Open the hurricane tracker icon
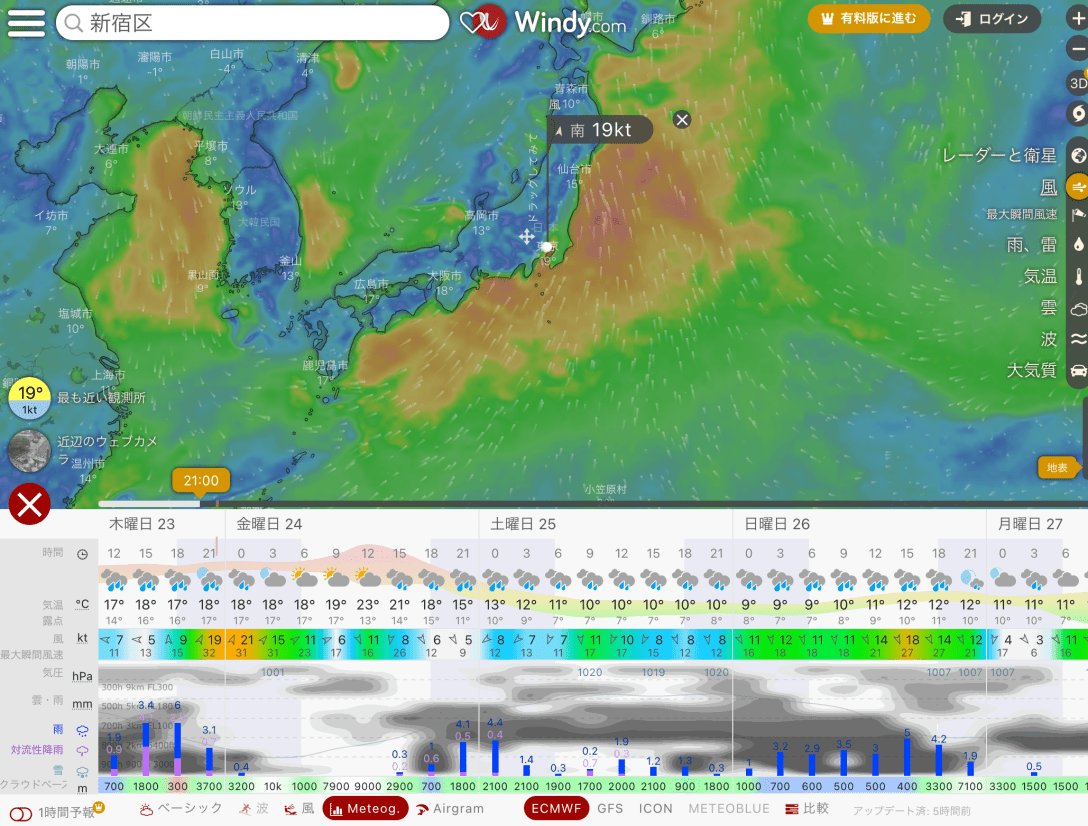This screenshot has height=826, width=1088. (x=1078, y=112)
